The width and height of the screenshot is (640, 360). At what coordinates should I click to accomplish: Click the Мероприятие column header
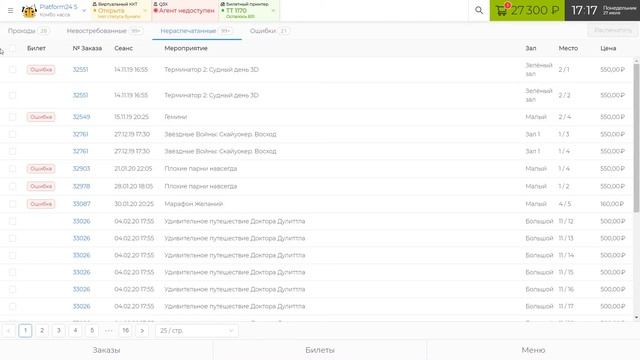tap(186, 48)
